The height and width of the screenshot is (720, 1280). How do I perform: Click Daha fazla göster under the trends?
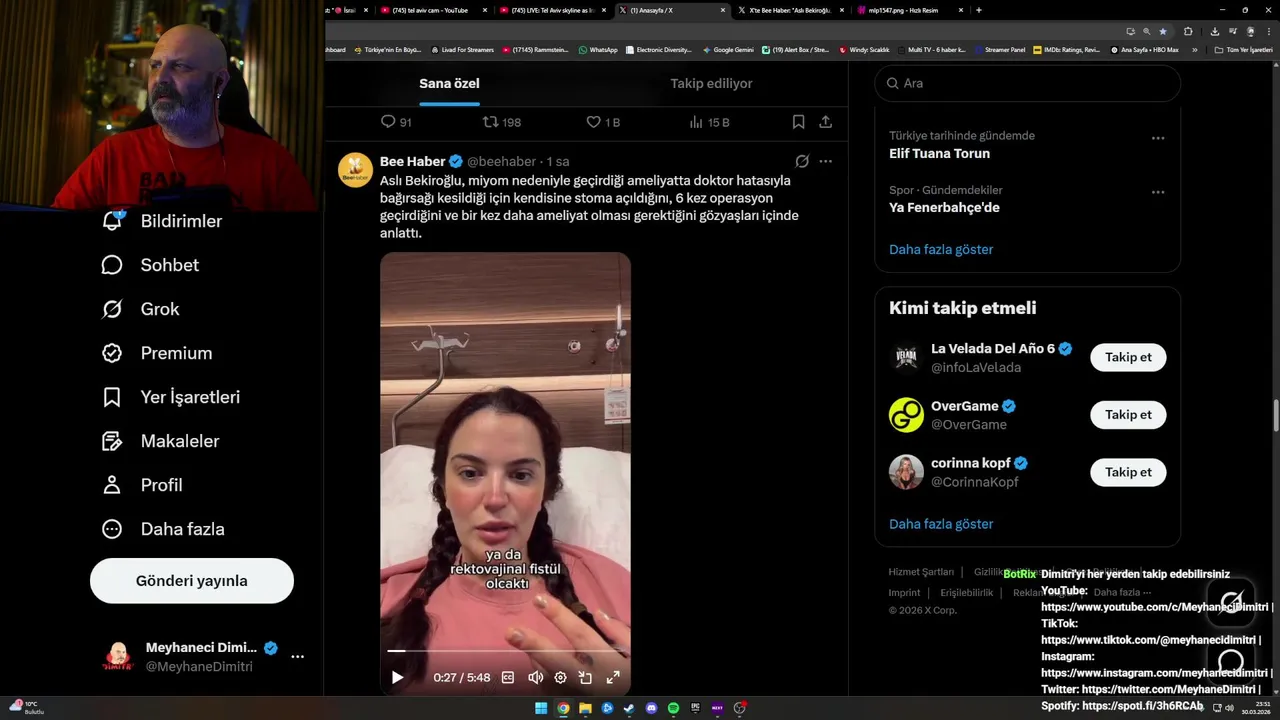click(x=941, y=249)
